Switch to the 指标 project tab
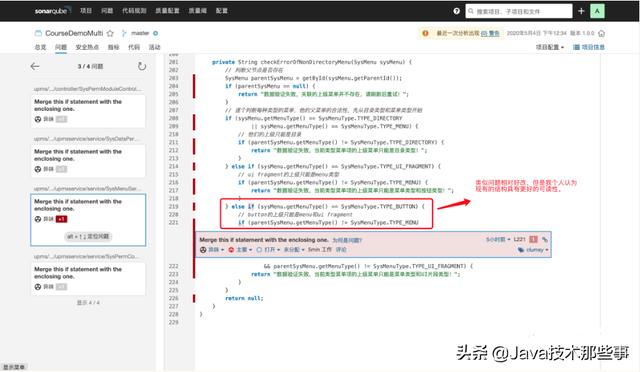Image resolution: width=640 pixels, height=372 pixels. click(x=113, y=47)
